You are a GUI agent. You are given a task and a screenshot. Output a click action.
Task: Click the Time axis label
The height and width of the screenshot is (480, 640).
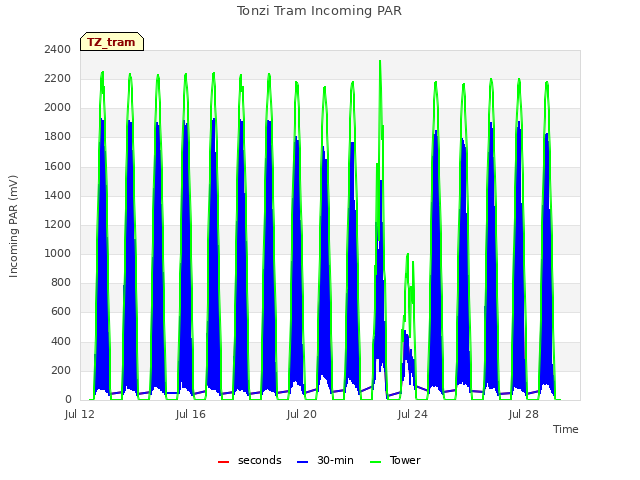click(566, 429)
